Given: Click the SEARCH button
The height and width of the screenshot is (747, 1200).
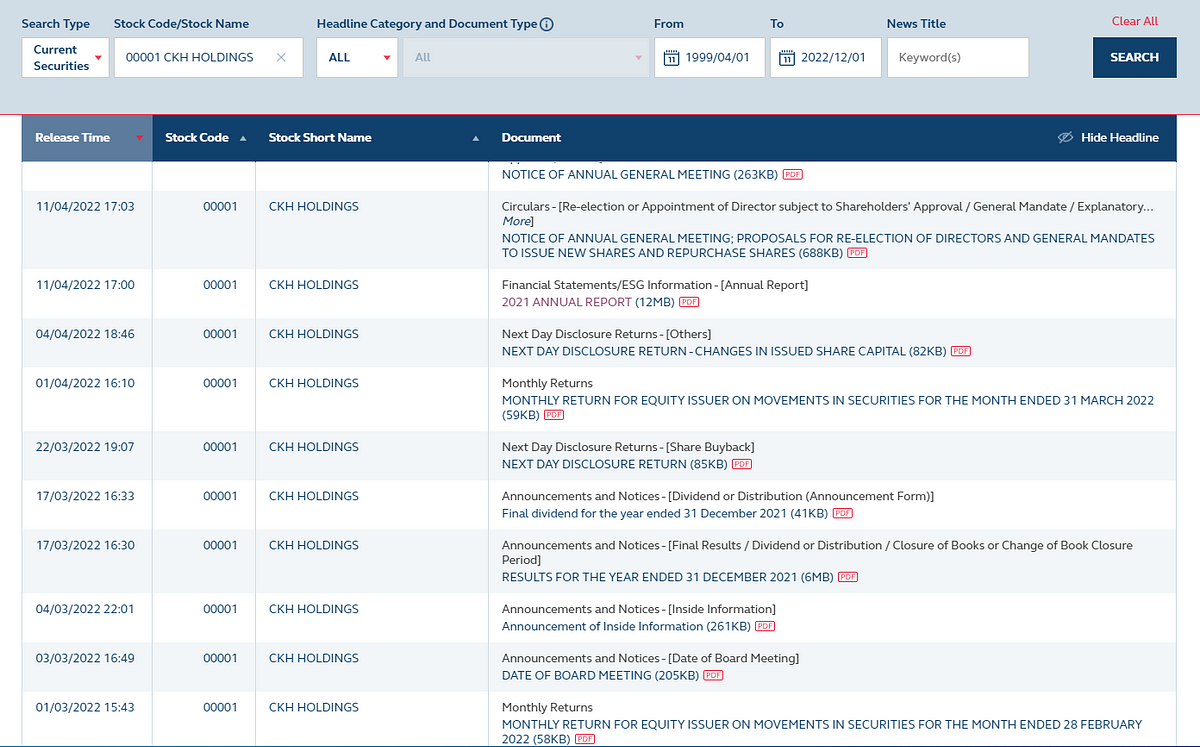Looking at the screenshot, I should [1134, 58].
